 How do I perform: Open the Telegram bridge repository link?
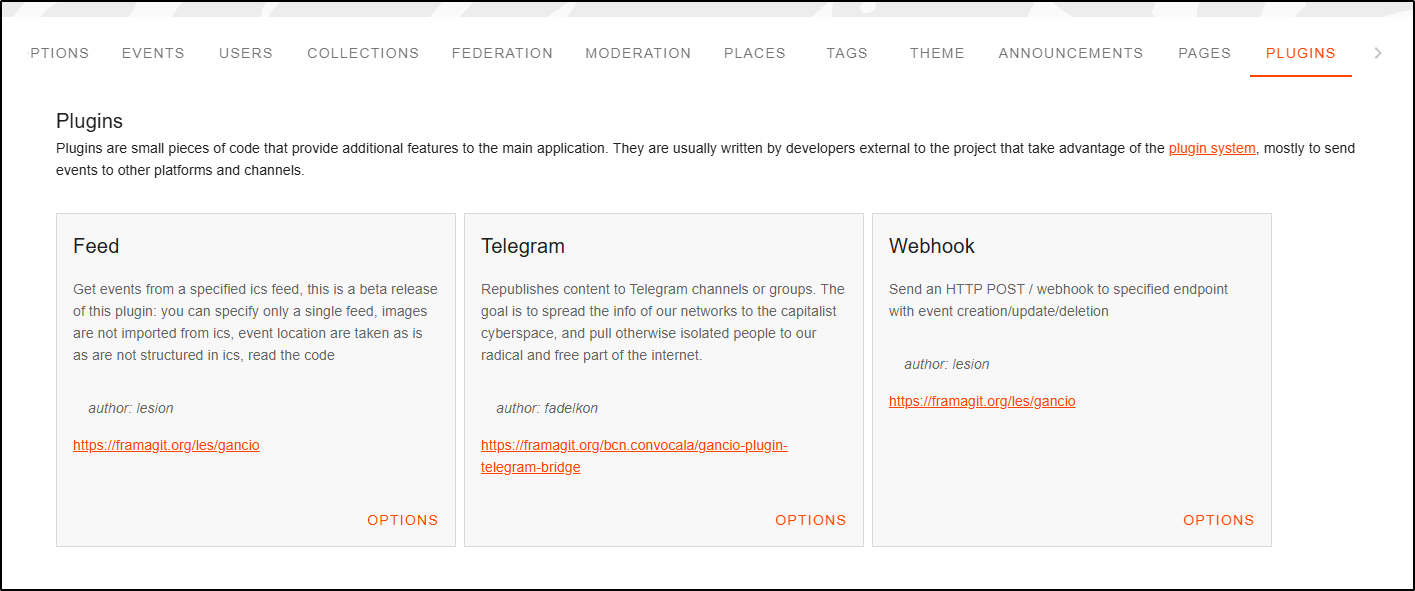pyautogui.click(x=634, y=456)
